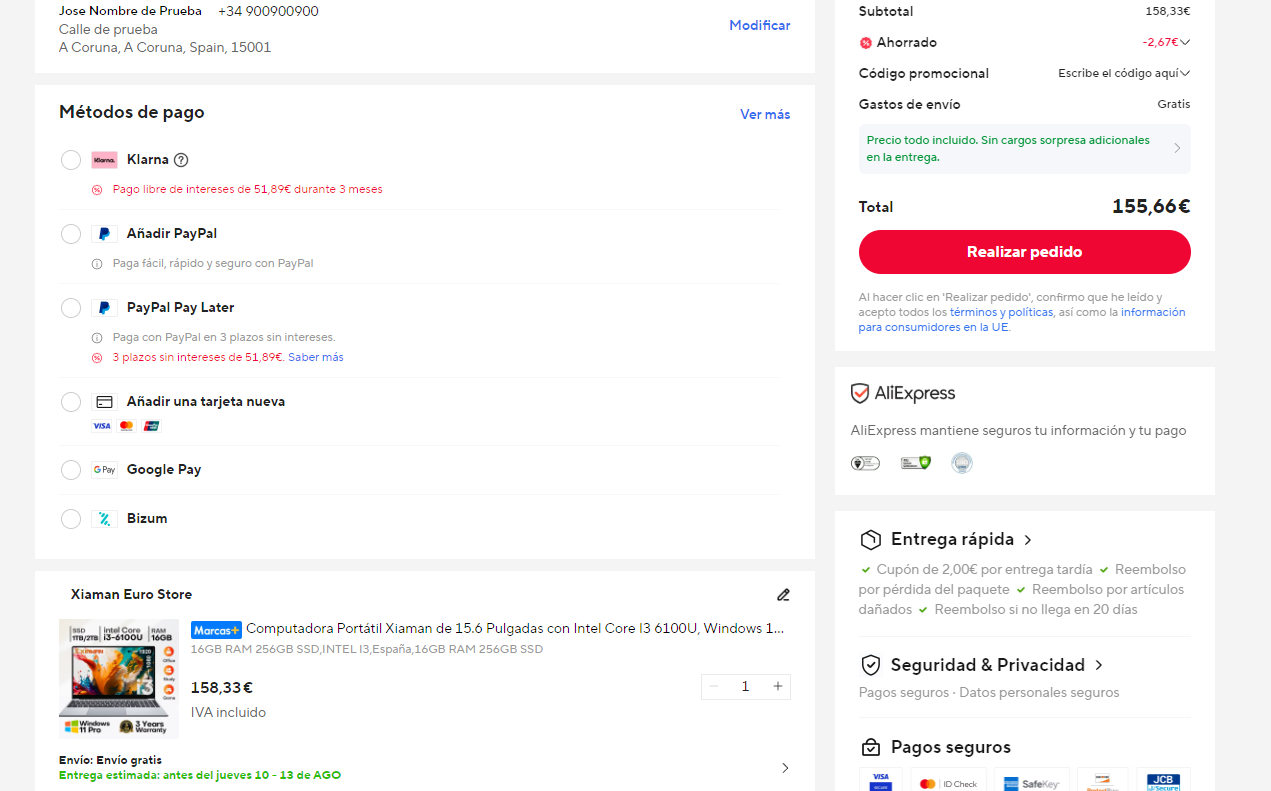
Task: Select the Añadir PayPal radio button
Action: [x=71, y=234]
